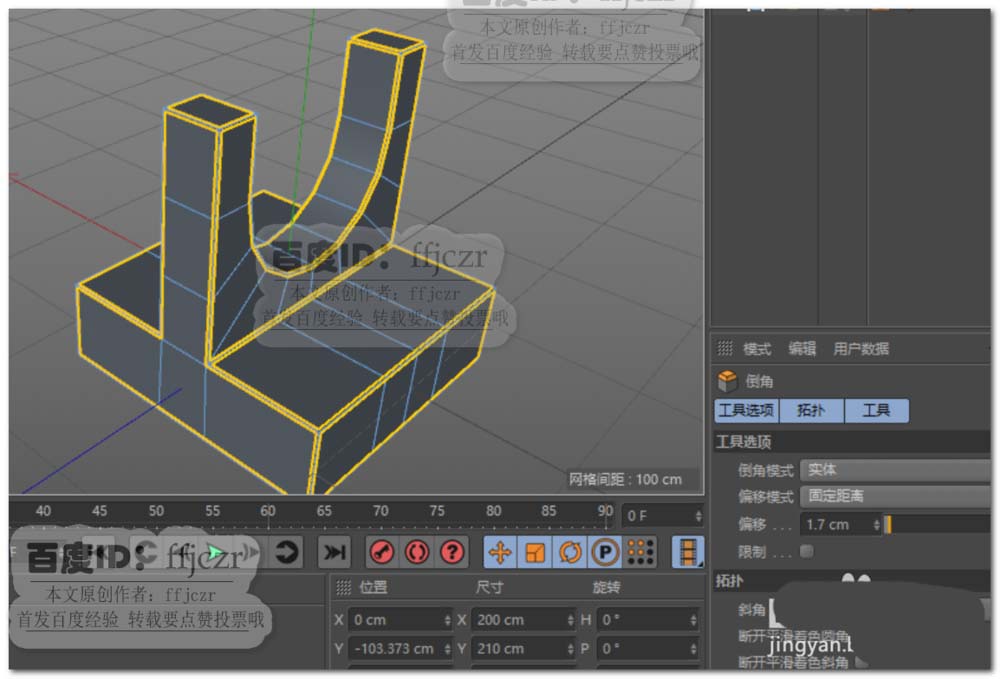Click the red question mark keyframe selection icon

[452, 552]
